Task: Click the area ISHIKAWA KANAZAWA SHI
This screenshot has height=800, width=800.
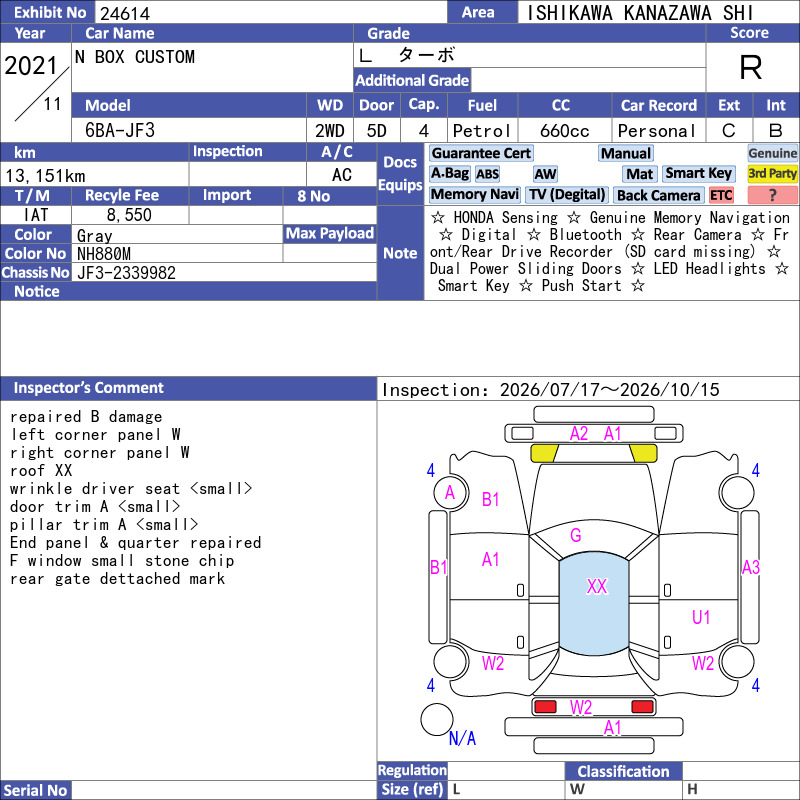Action: tap(640, 13)
